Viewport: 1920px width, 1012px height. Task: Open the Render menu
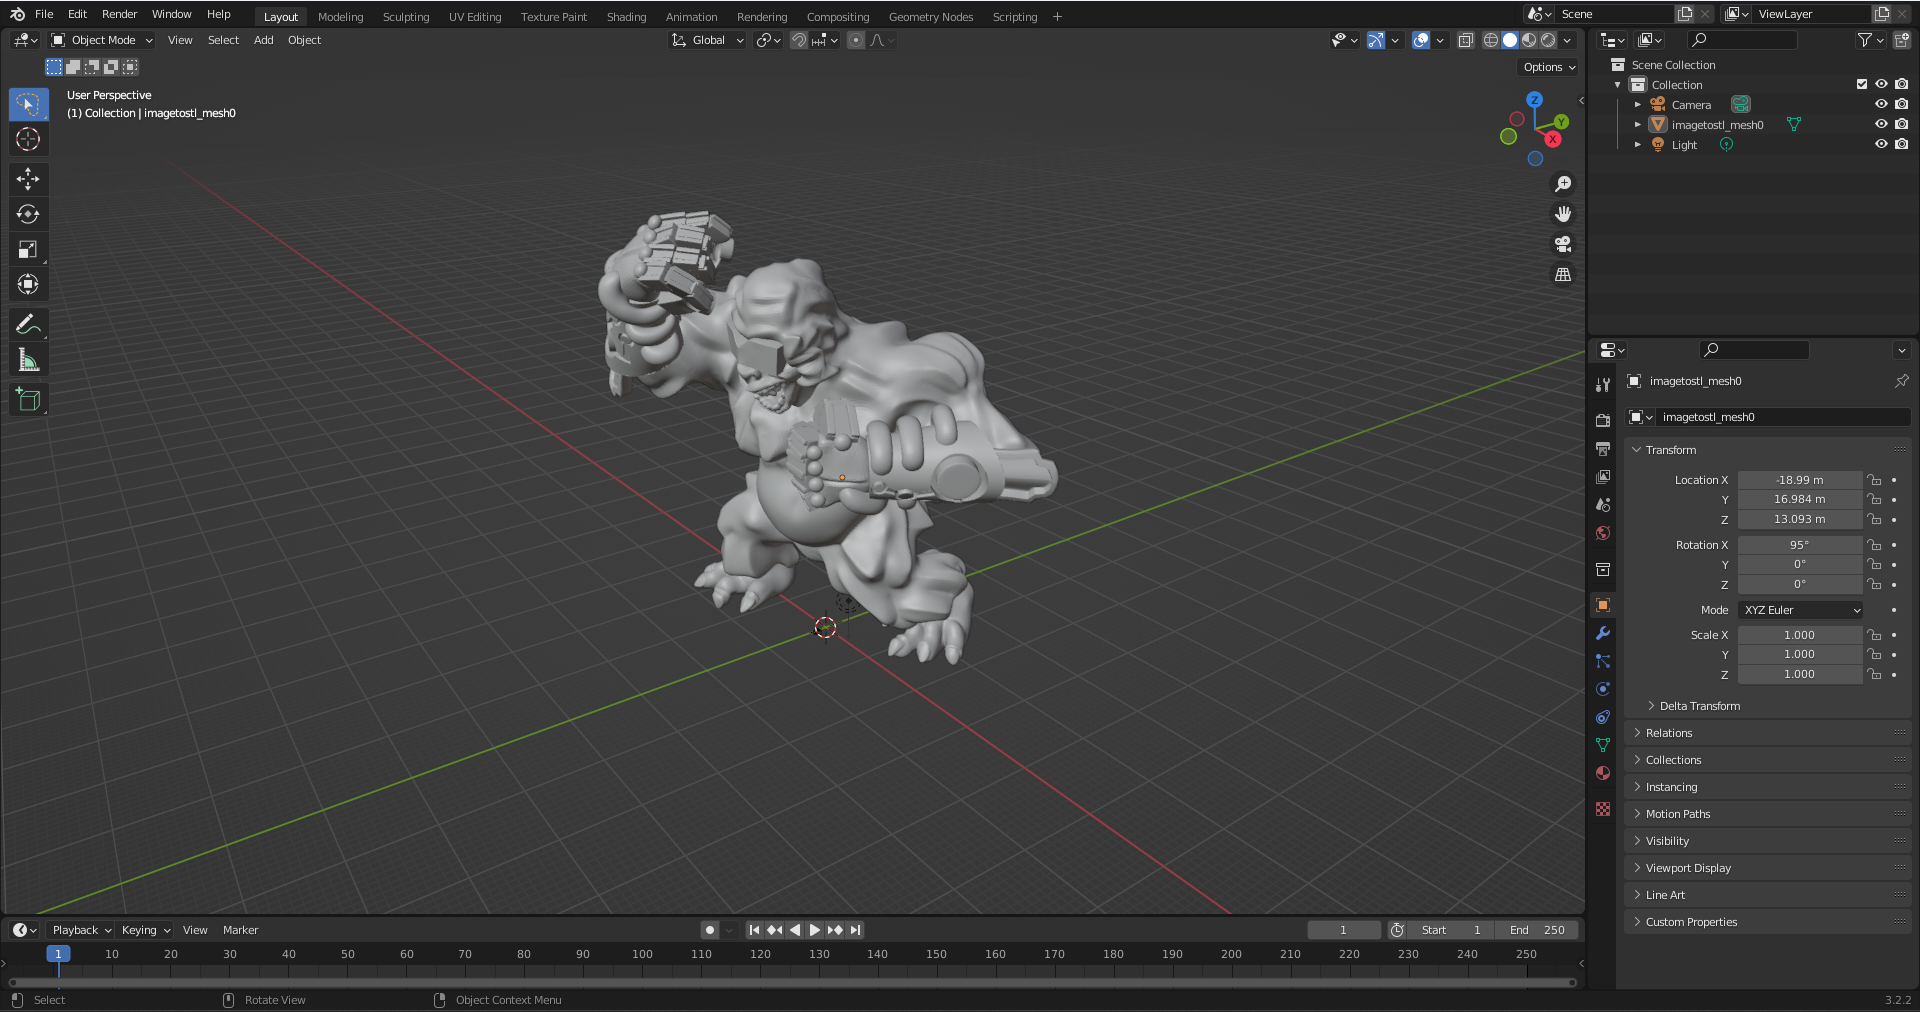[119, 14]
